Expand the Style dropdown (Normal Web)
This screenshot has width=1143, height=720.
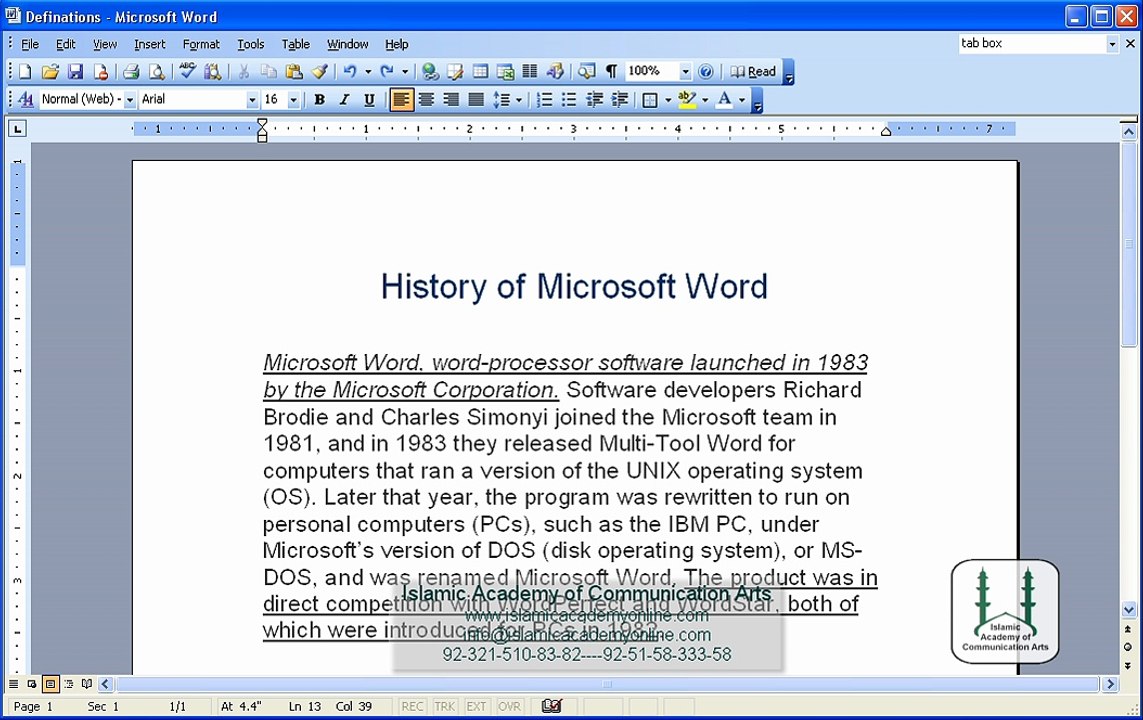click(x=130, y=99)
